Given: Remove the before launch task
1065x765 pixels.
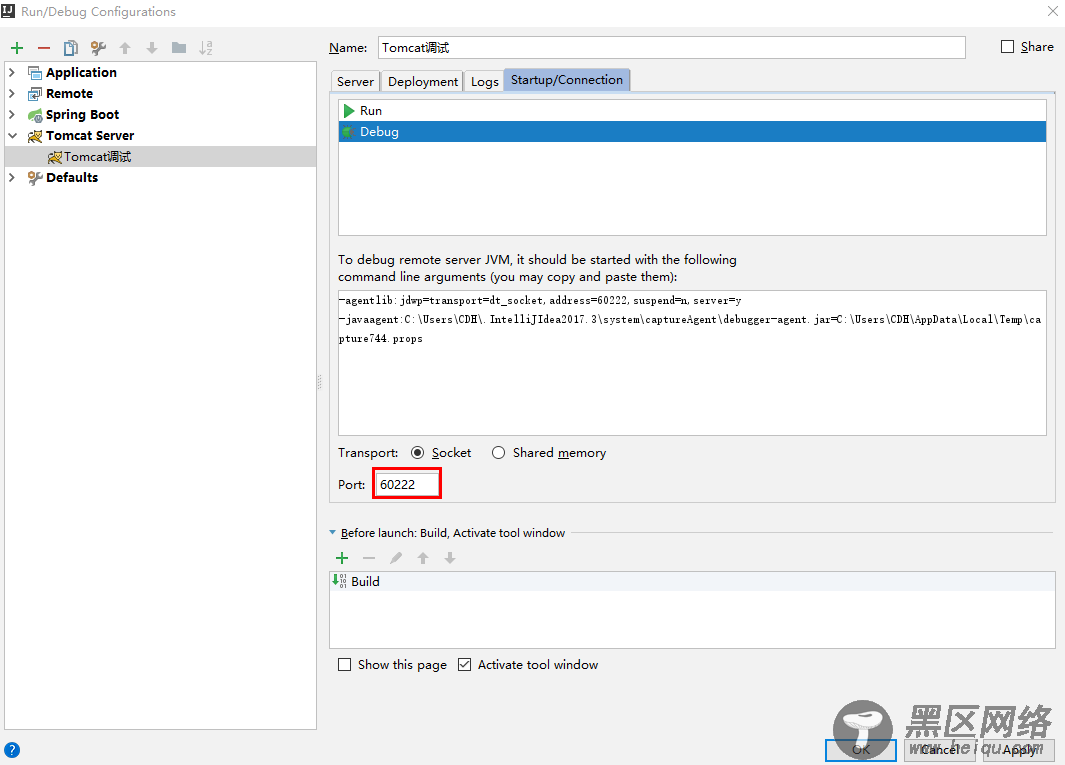Looking at the screenshot, I should pyautogui.click(x=369, y=558).
